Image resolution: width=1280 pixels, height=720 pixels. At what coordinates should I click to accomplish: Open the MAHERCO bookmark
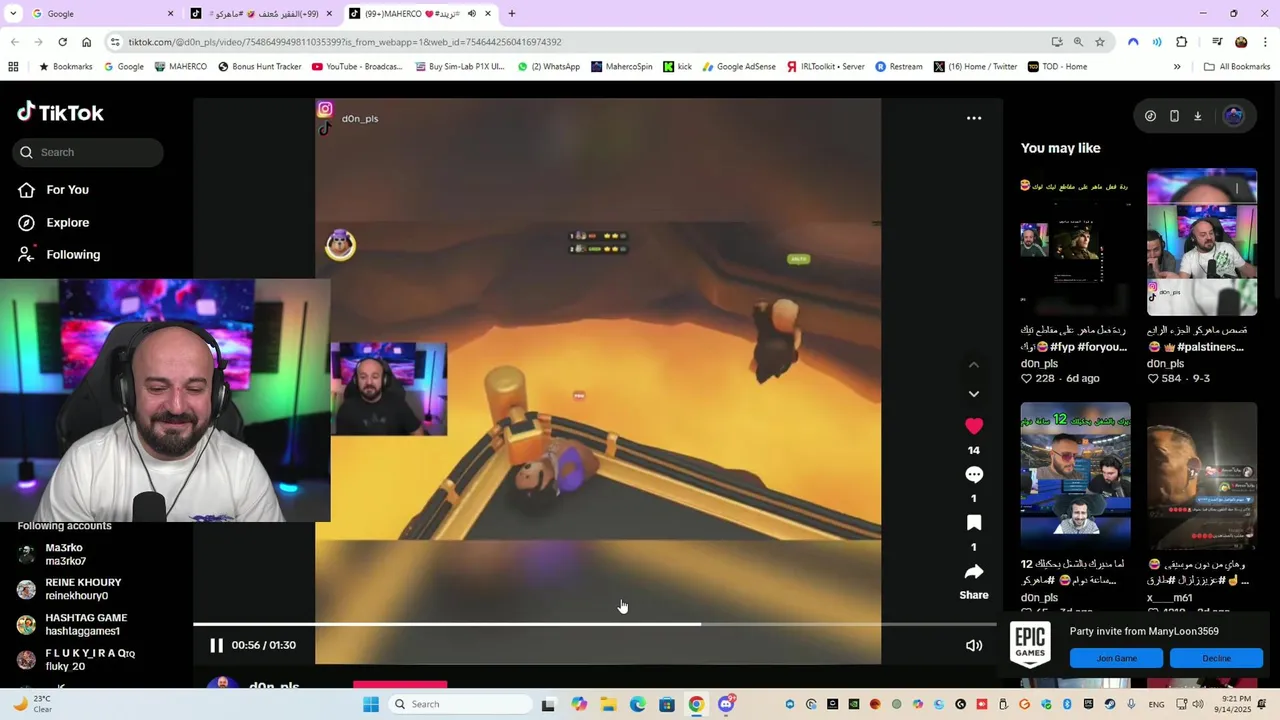tap(181, 67)
